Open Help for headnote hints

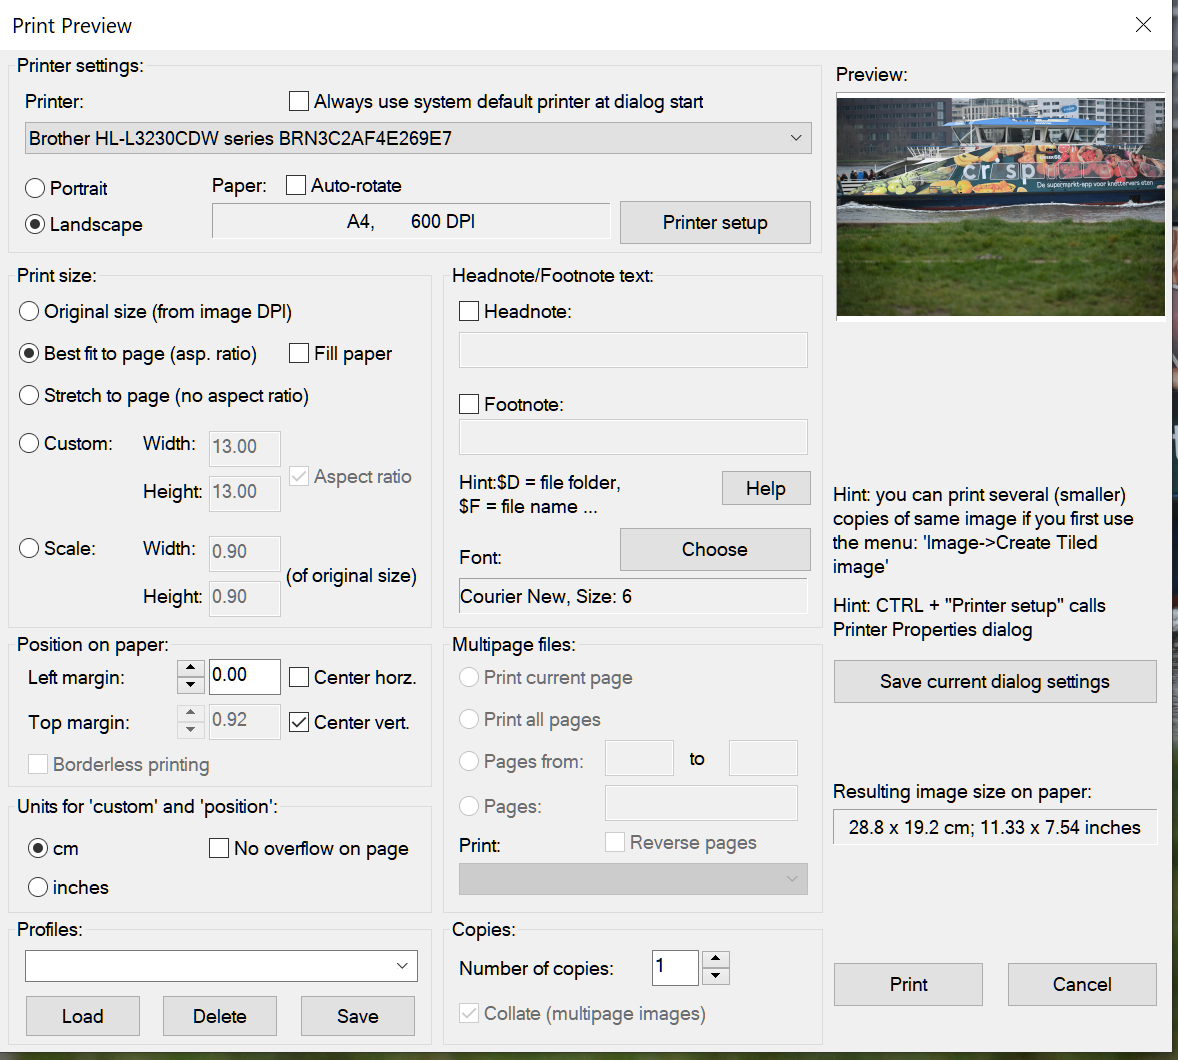pyautogui.click(x=765, y=488)
